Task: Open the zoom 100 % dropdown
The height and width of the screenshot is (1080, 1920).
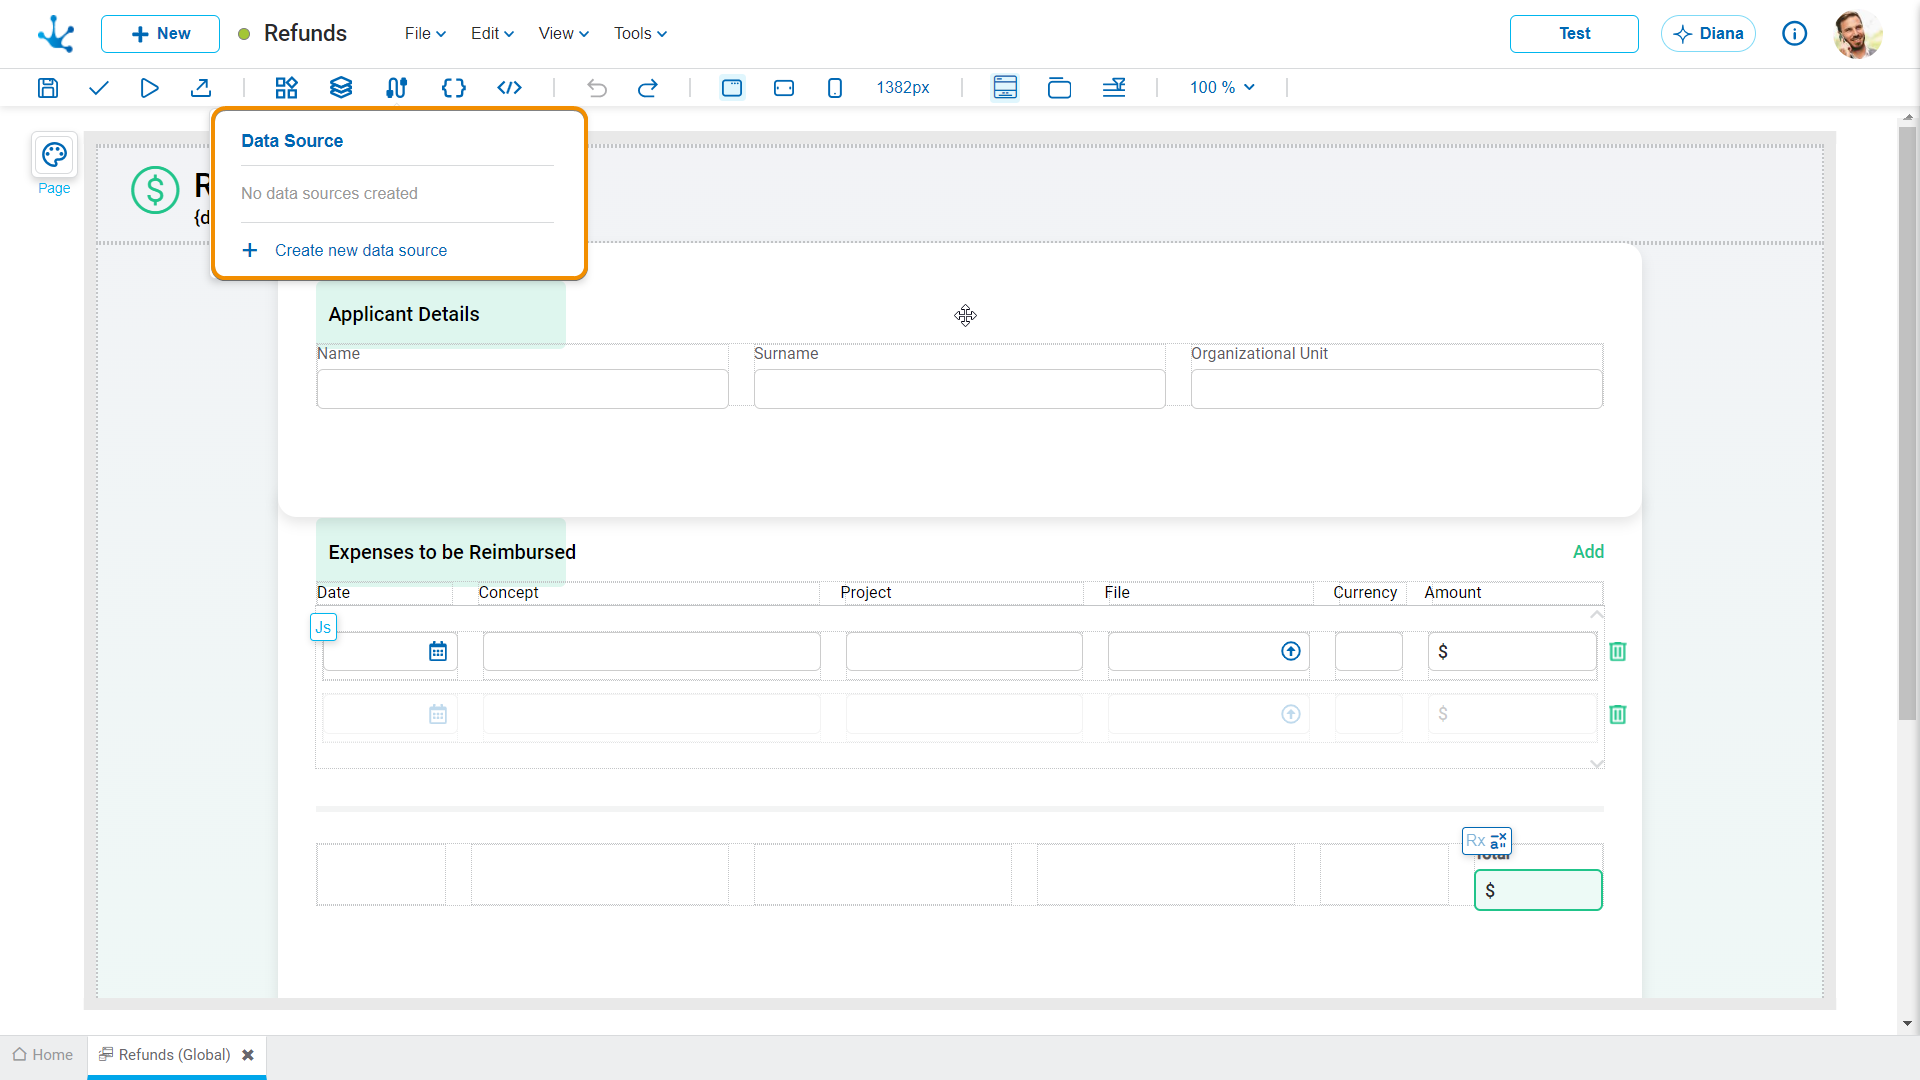Action: (1222, 88)
